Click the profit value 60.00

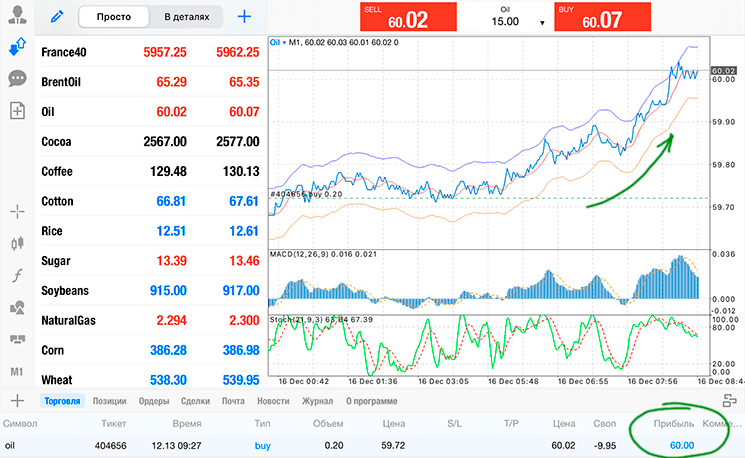[682, 446]
